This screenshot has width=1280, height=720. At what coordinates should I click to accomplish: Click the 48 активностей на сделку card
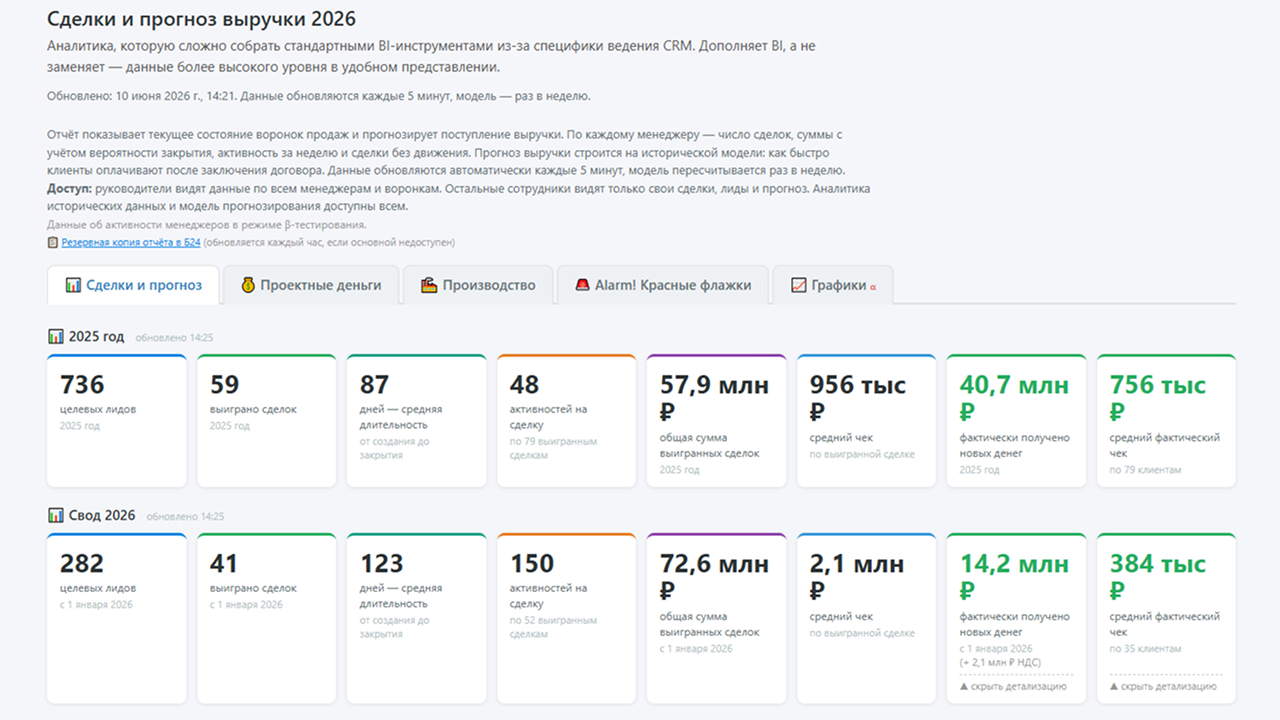point(567,420)
